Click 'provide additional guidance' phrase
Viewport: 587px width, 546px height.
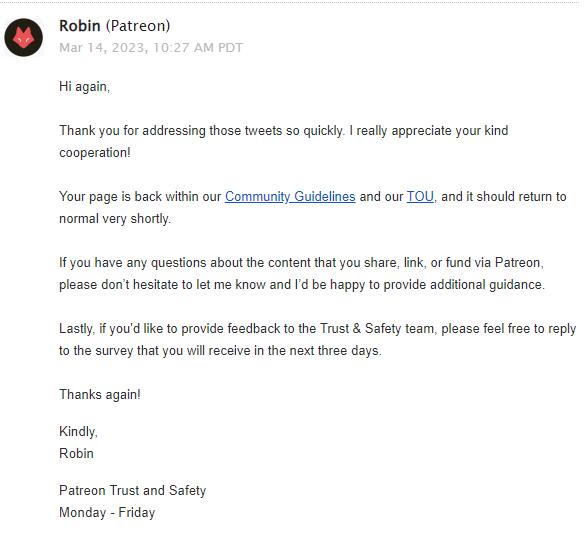462,285
